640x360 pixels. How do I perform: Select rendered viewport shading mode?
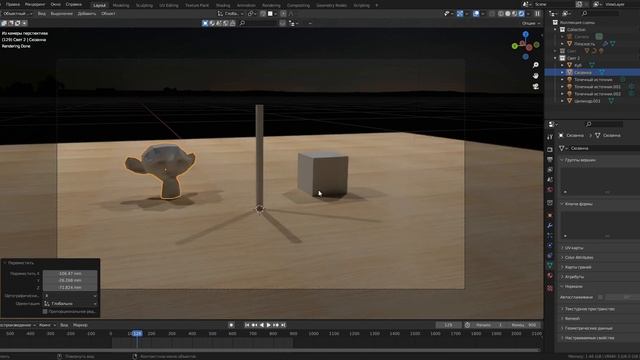(522, 13)
